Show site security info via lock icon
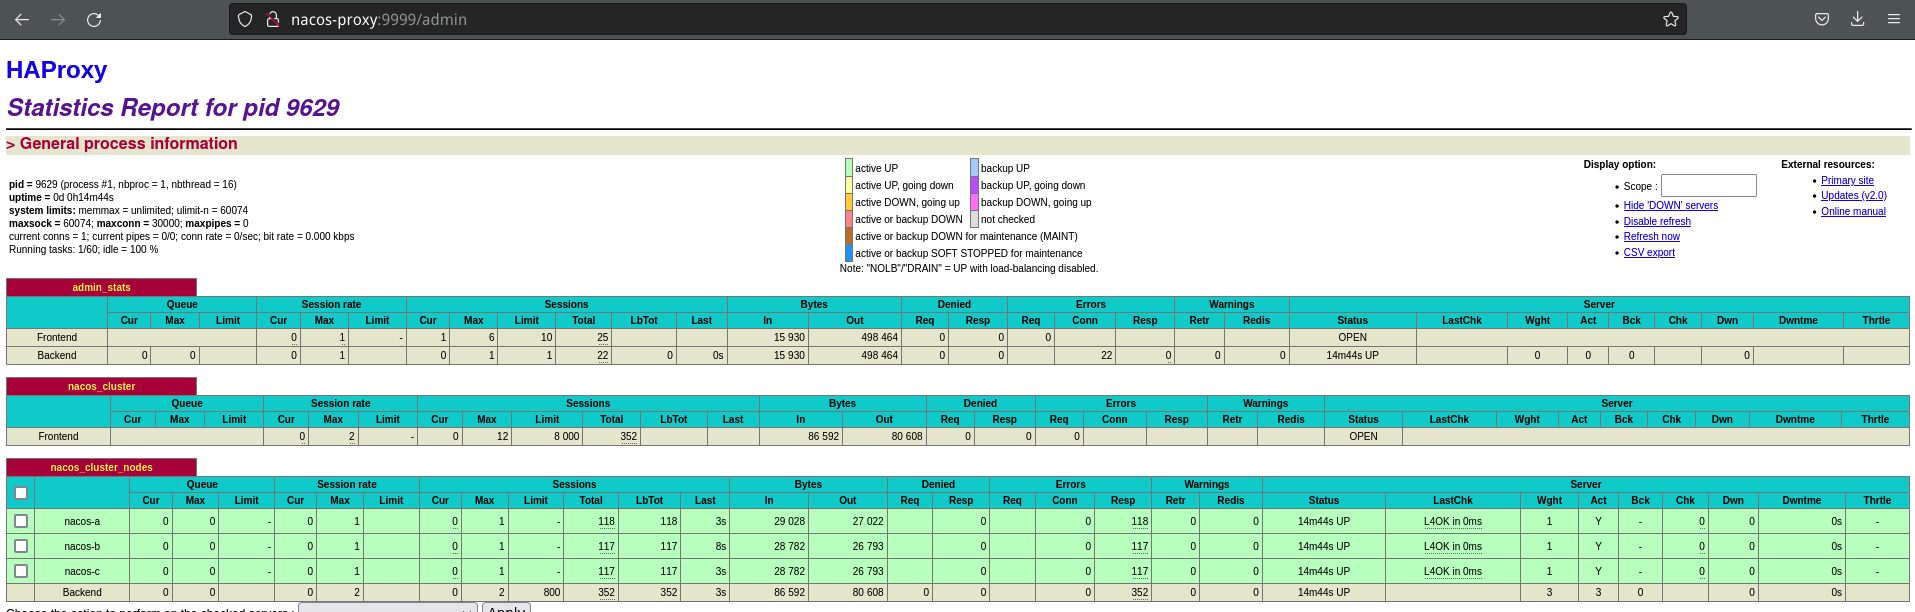This screenshot has height=612, width=1915. [x=272, y=19]
